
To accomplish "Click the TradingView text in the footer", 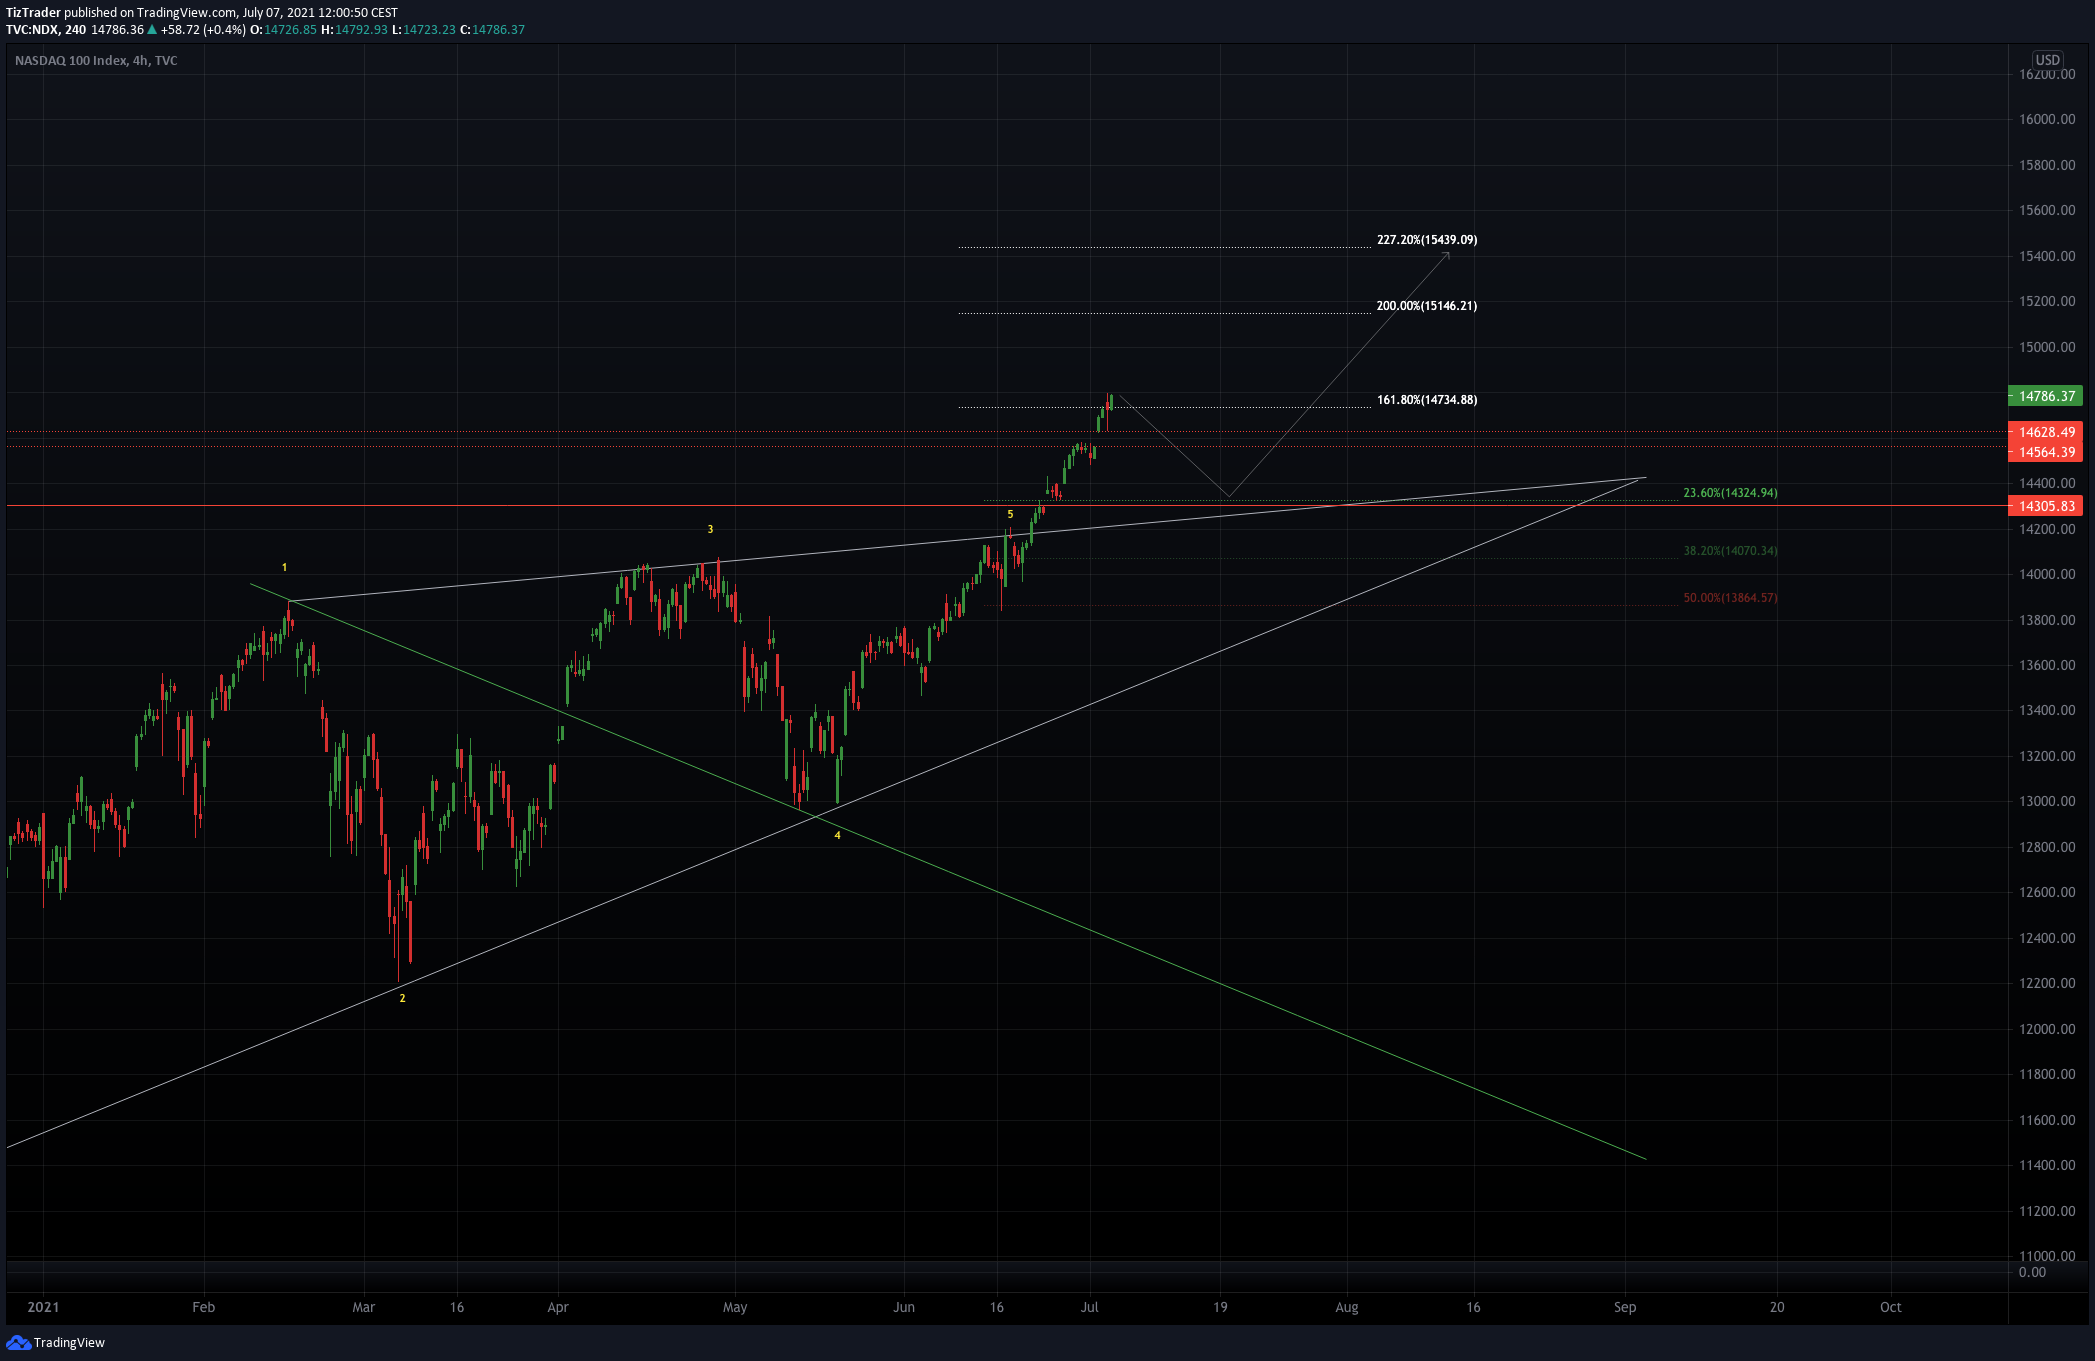I will click(69, 1343).
